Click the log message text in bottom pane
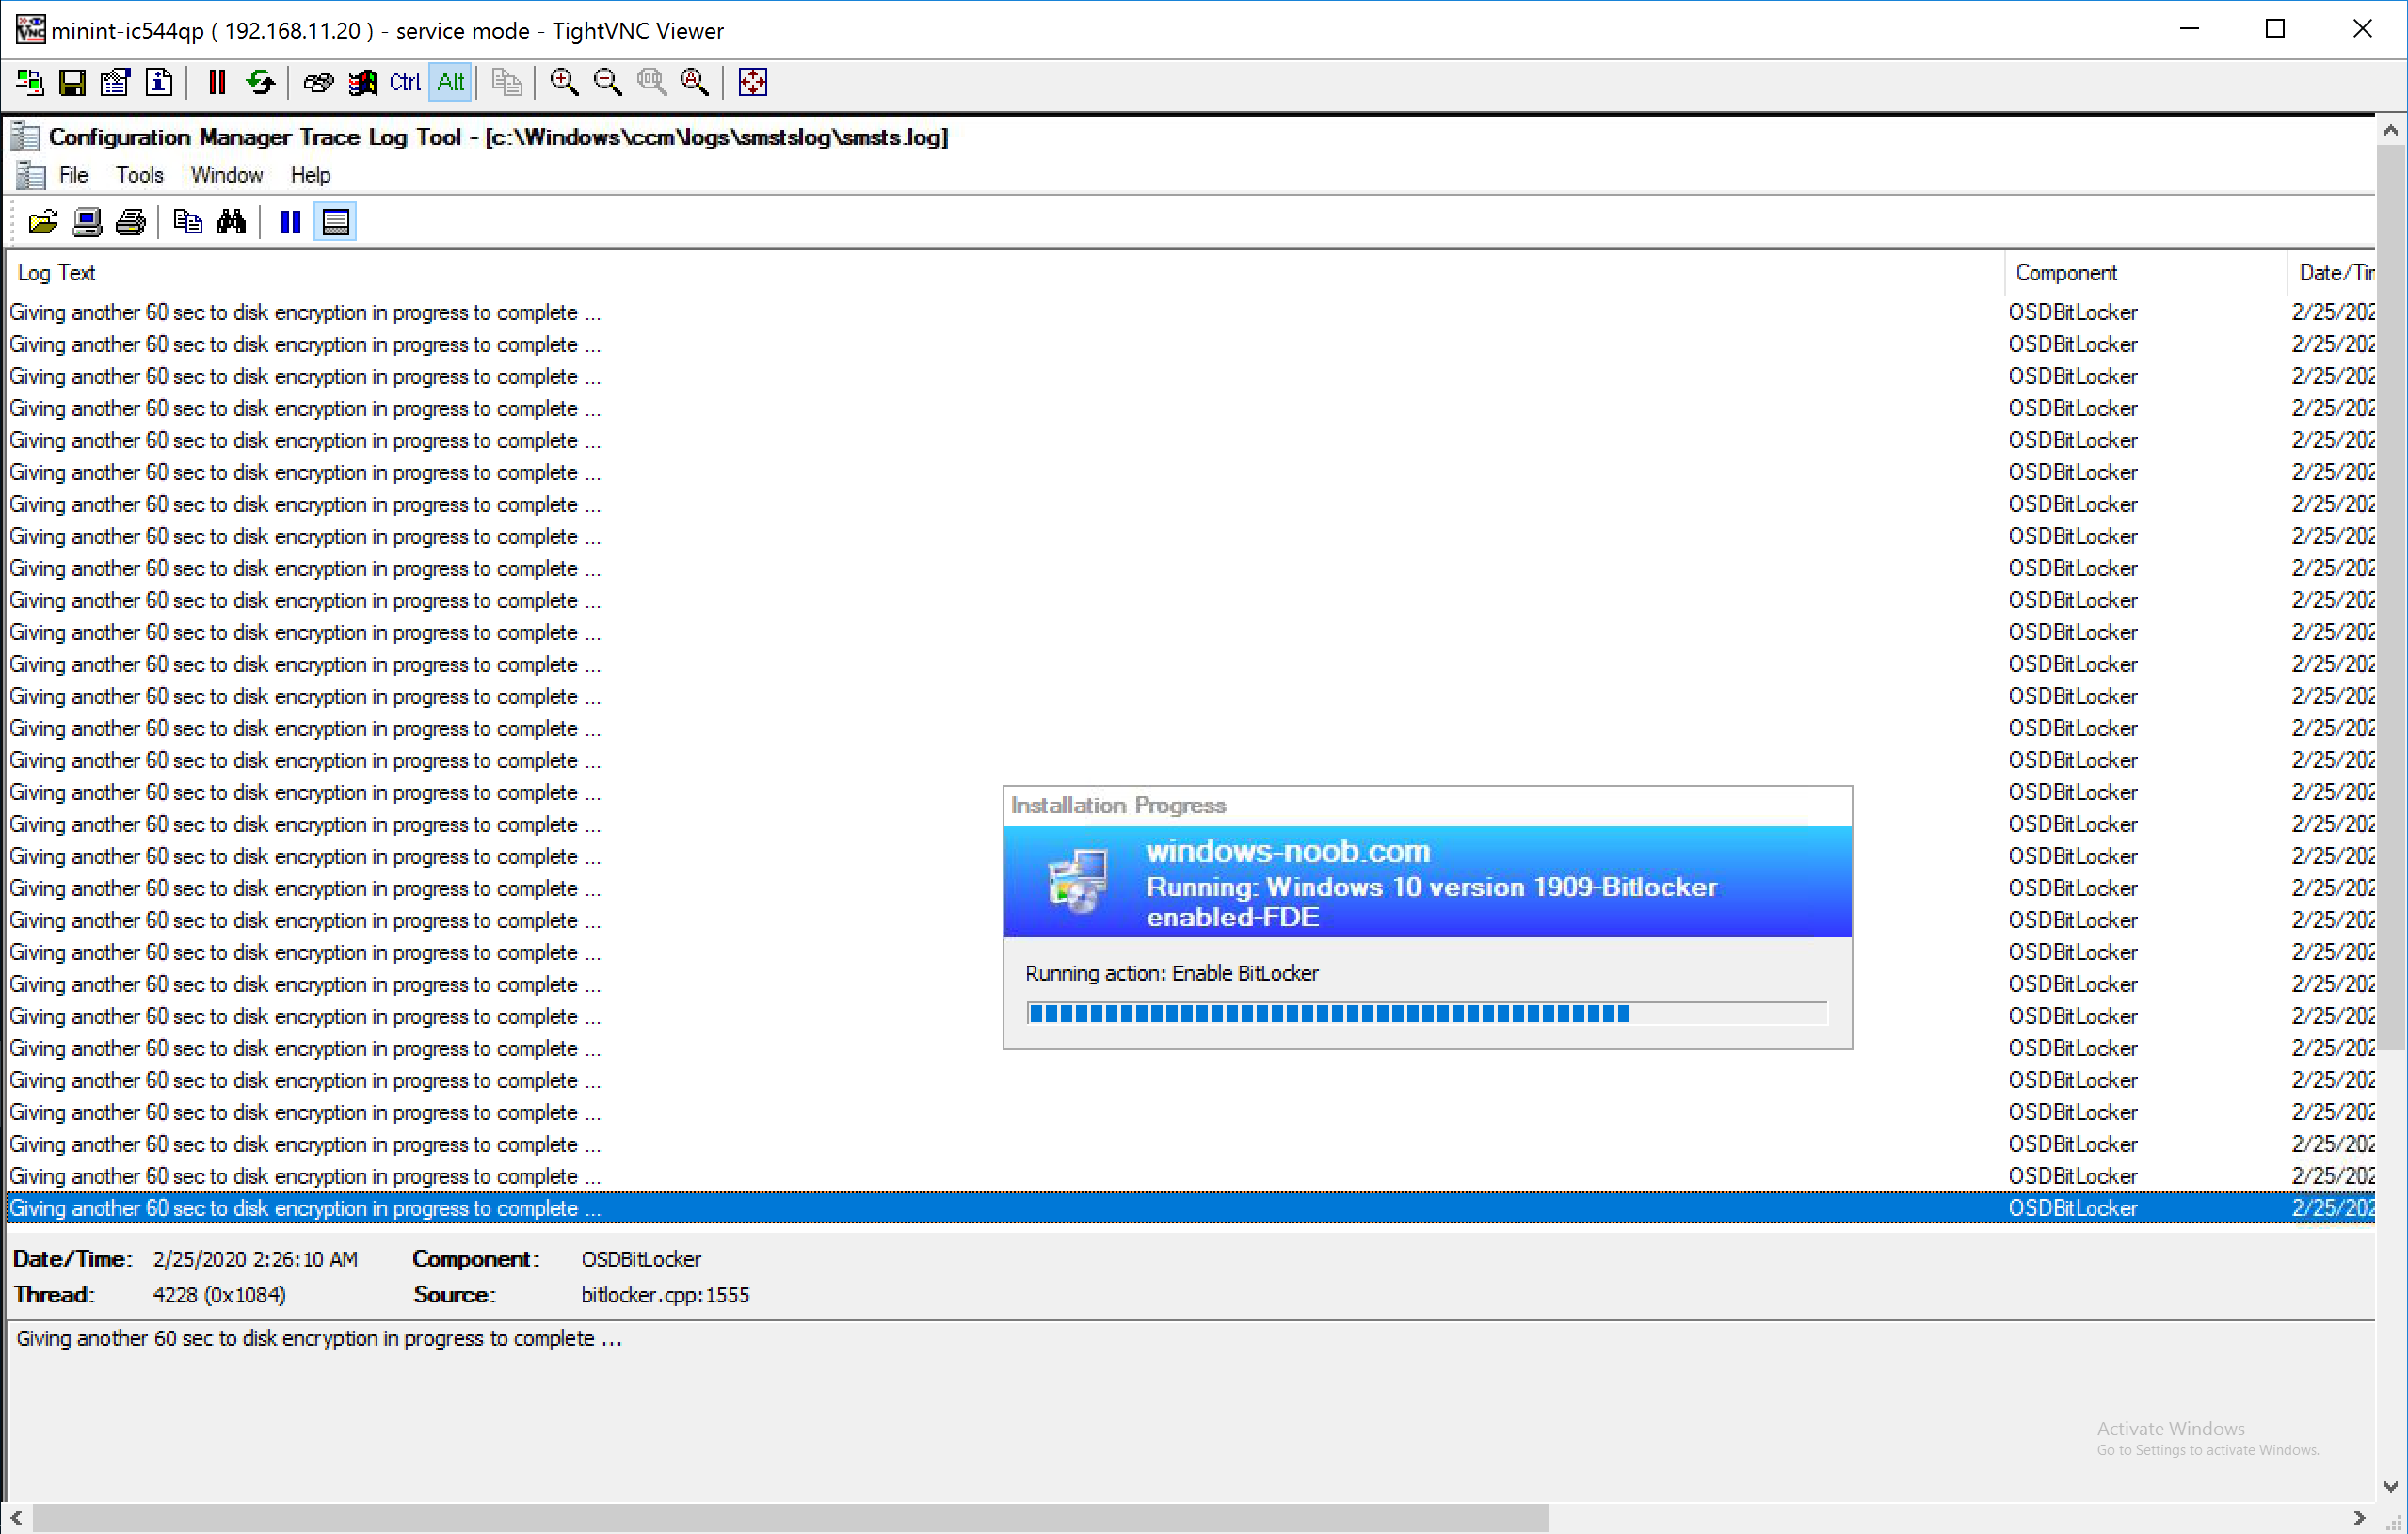 [x=319, y=1339]
